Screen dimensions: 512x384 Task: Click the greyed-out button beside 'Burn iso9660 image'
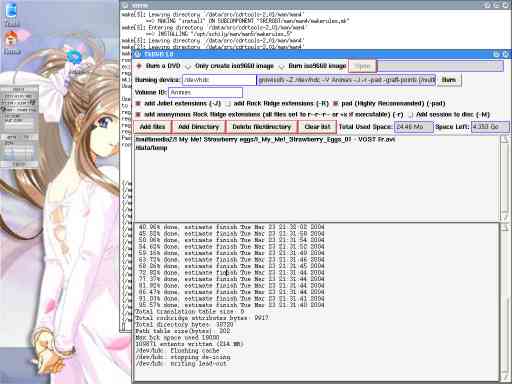(362, 66)
